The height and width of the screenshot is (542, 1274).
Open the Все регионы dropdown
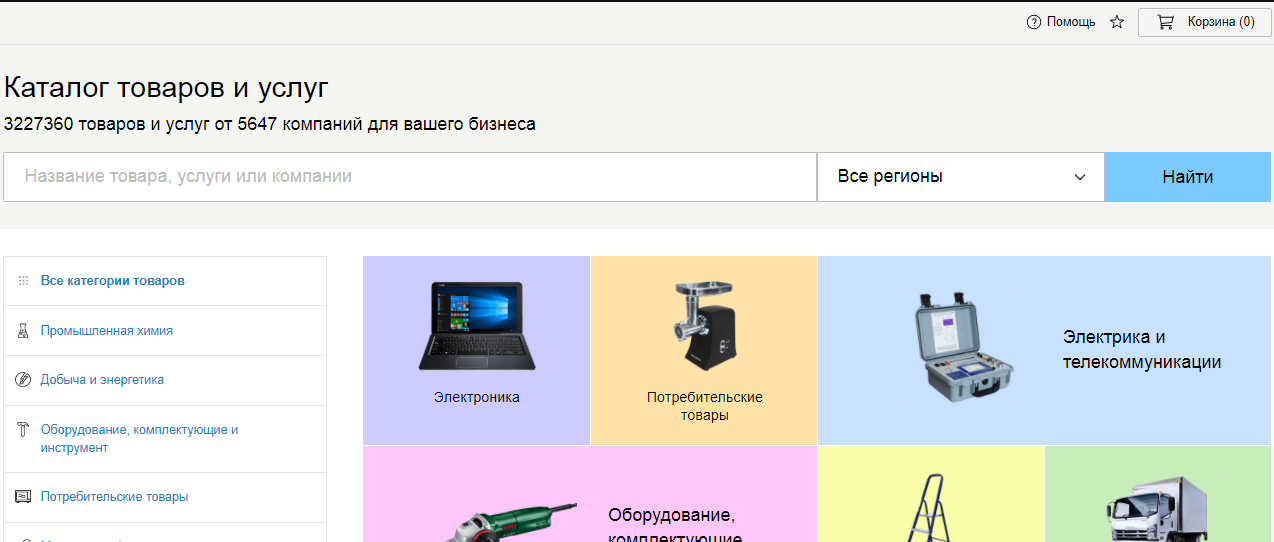pos(960,177)
